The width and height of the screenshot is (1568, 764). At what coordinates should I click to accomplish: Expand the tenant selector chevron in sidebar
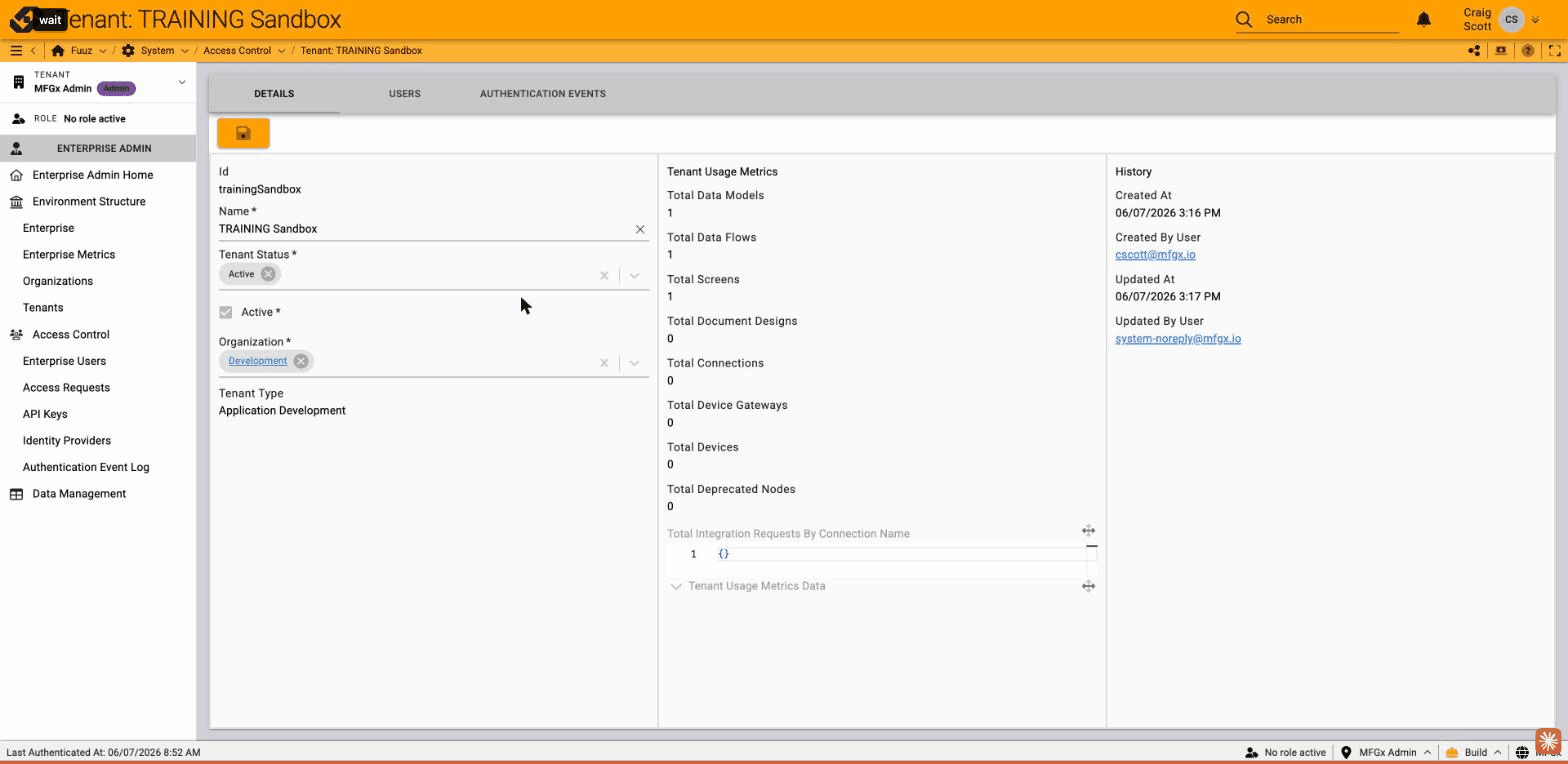182,82
